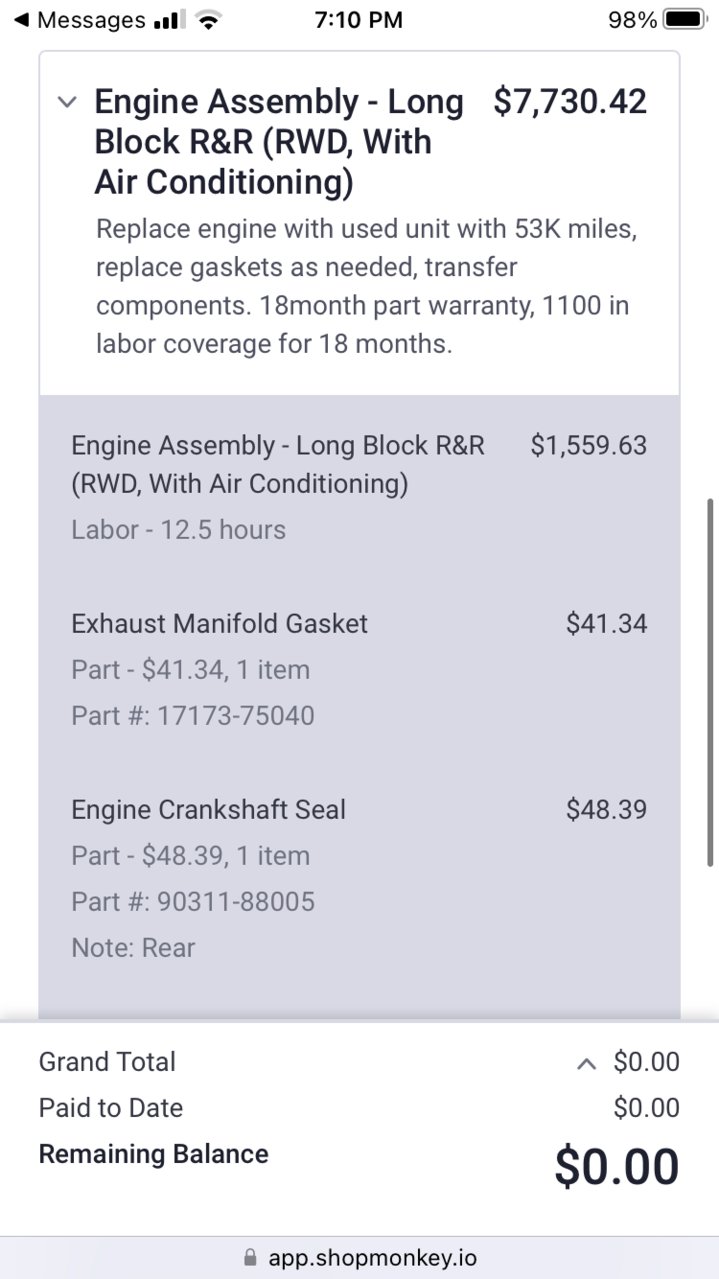Select the Engine Crankshaft Seal line item
This screenshot has width=719, height=1279.
click(x=359, y=878)
